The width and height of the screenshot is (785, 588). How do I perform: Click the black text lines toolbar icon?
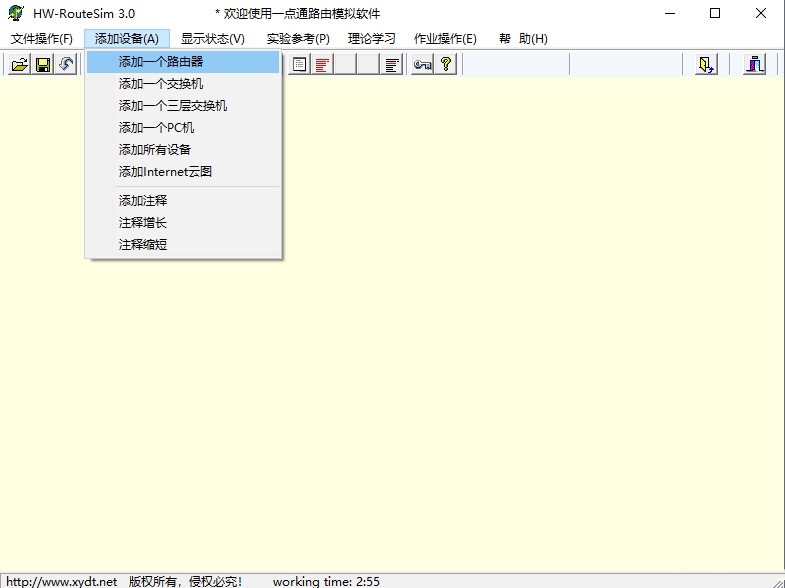[x=392, y=64]
